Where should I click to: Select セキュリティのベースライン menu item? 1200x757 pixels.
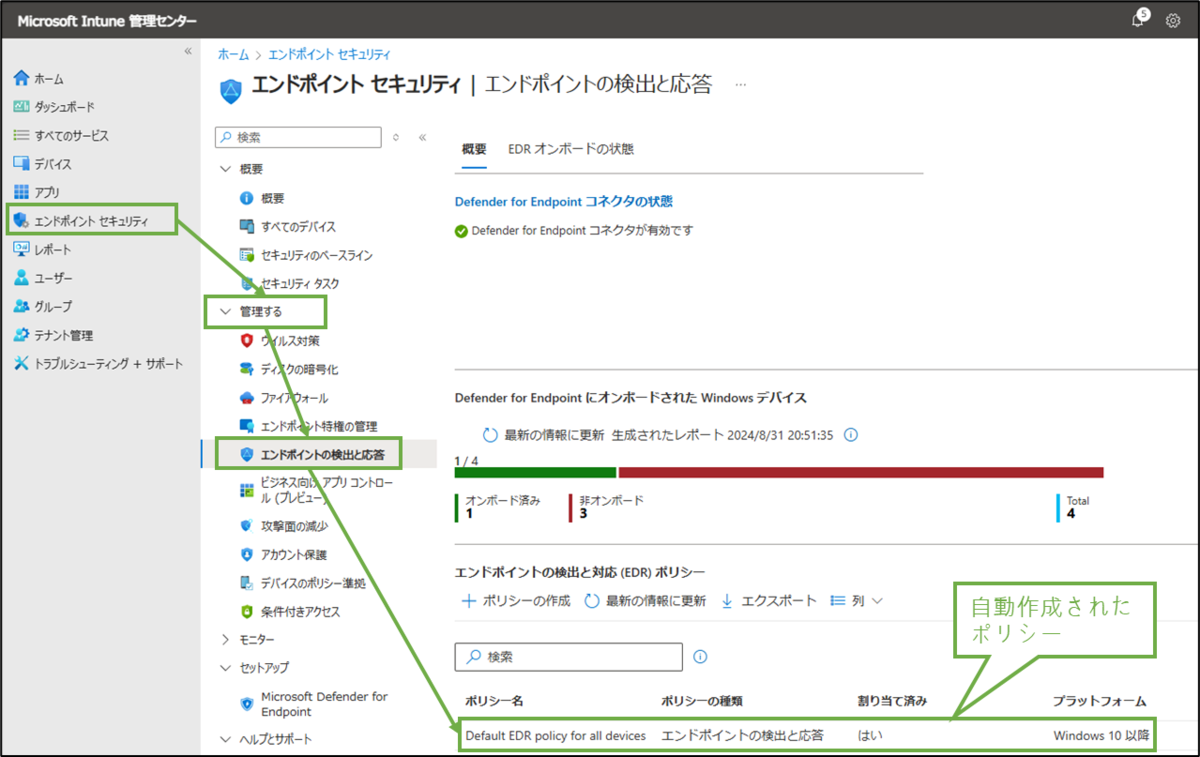pos(316,255)
